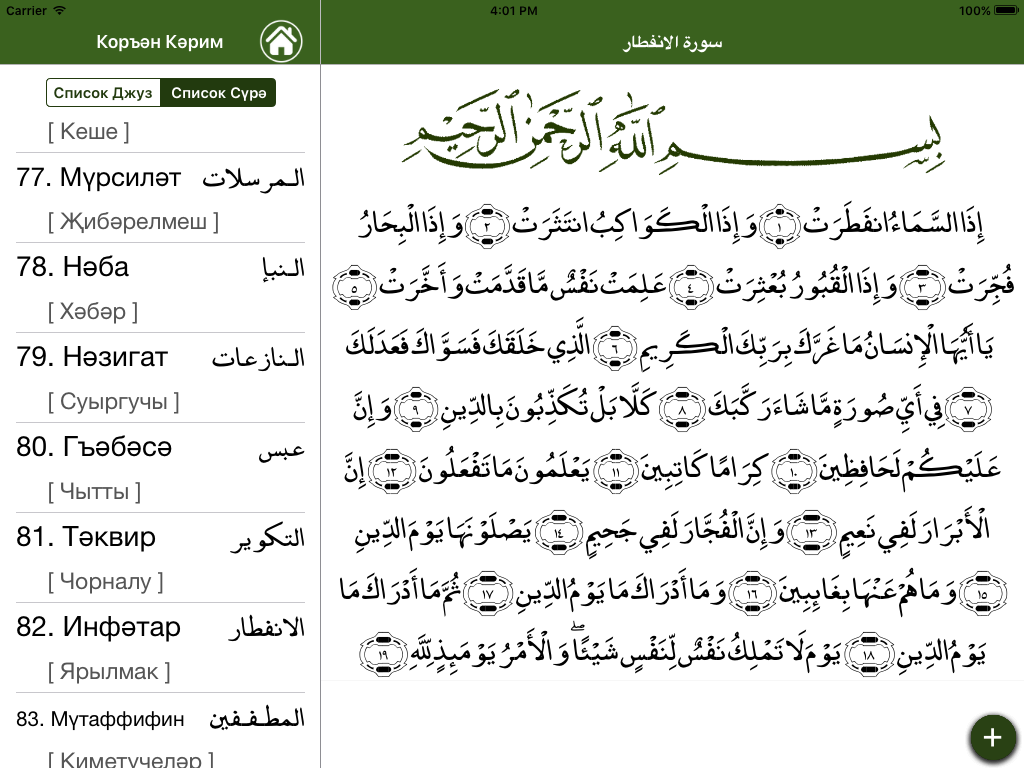Tap verse marker ٥ ending second line

pyautogui.click(x=355, y=287)
